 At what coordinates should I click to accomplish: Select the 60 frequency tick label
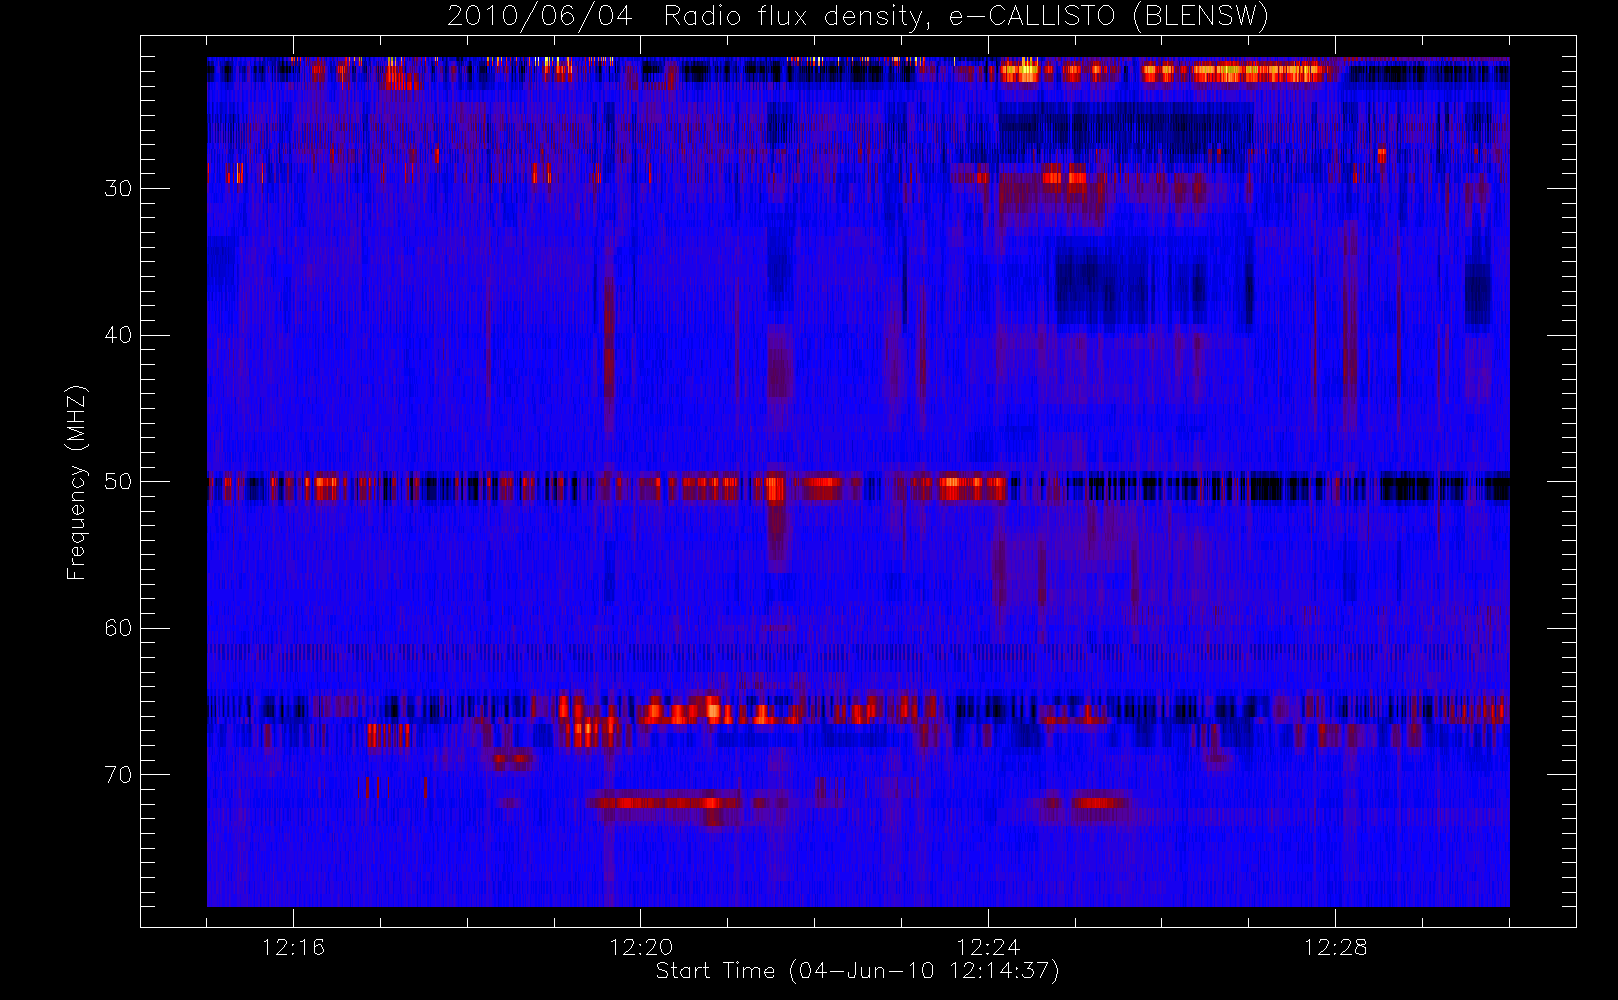tap(118, 628)
